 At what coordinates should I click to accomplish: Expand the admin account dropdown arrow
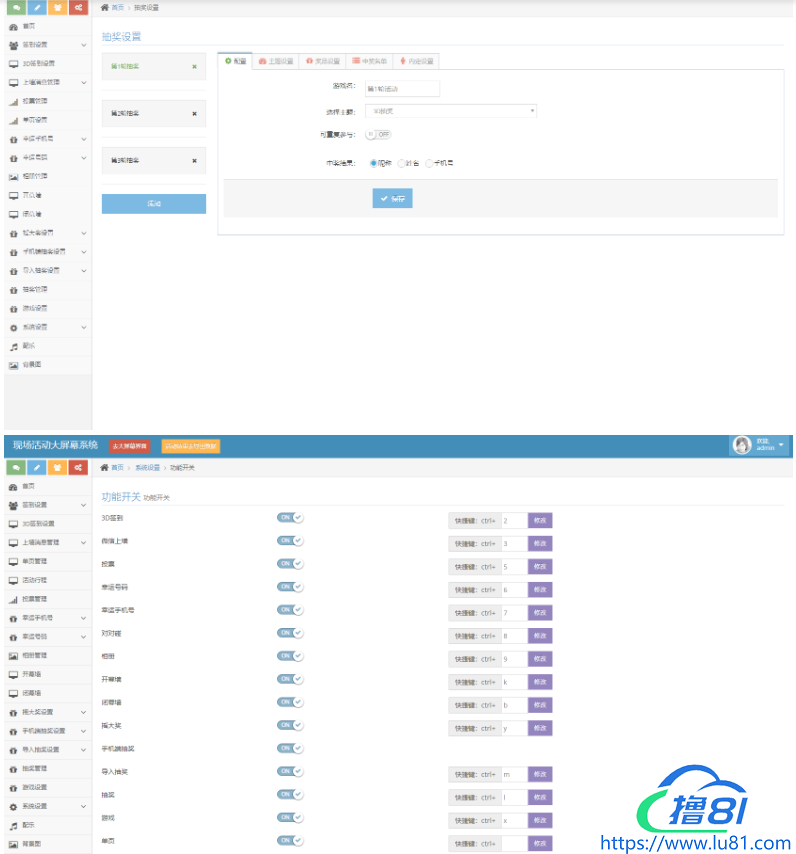click(x=781, y=445)
